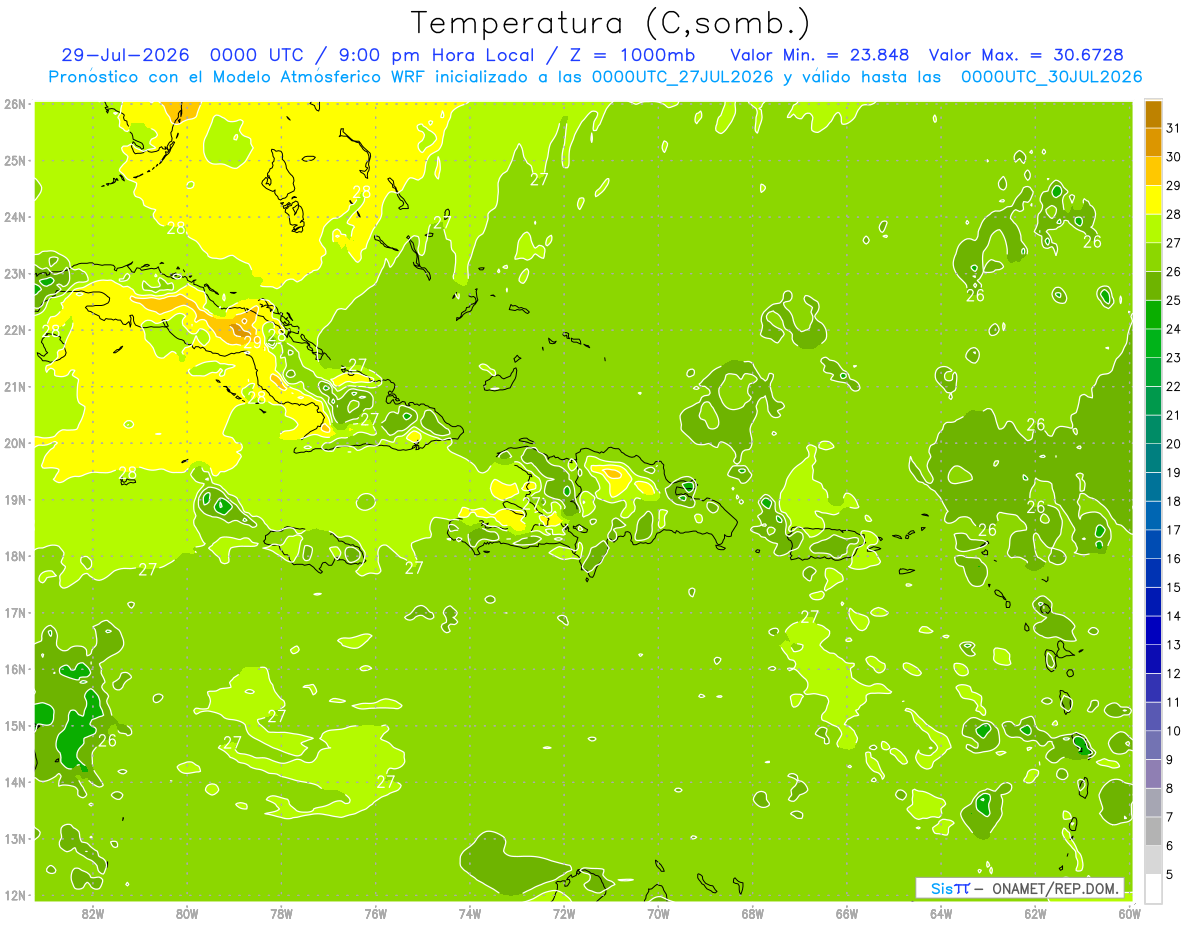Click the 66W longitude axis label
Screen dimensions: 1200x927
[847, 913]
